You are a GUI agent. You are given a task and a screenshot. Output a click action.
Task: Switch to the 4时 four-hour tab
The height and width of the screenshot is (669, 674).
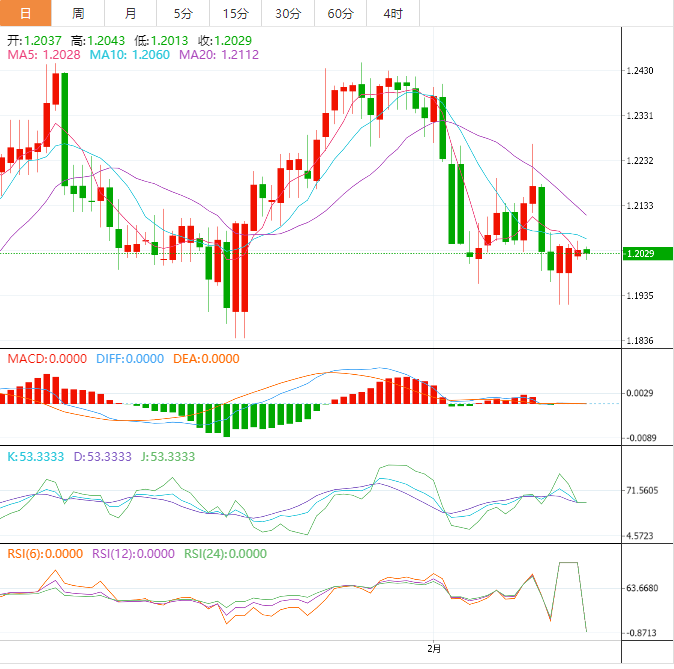point(393,13)
